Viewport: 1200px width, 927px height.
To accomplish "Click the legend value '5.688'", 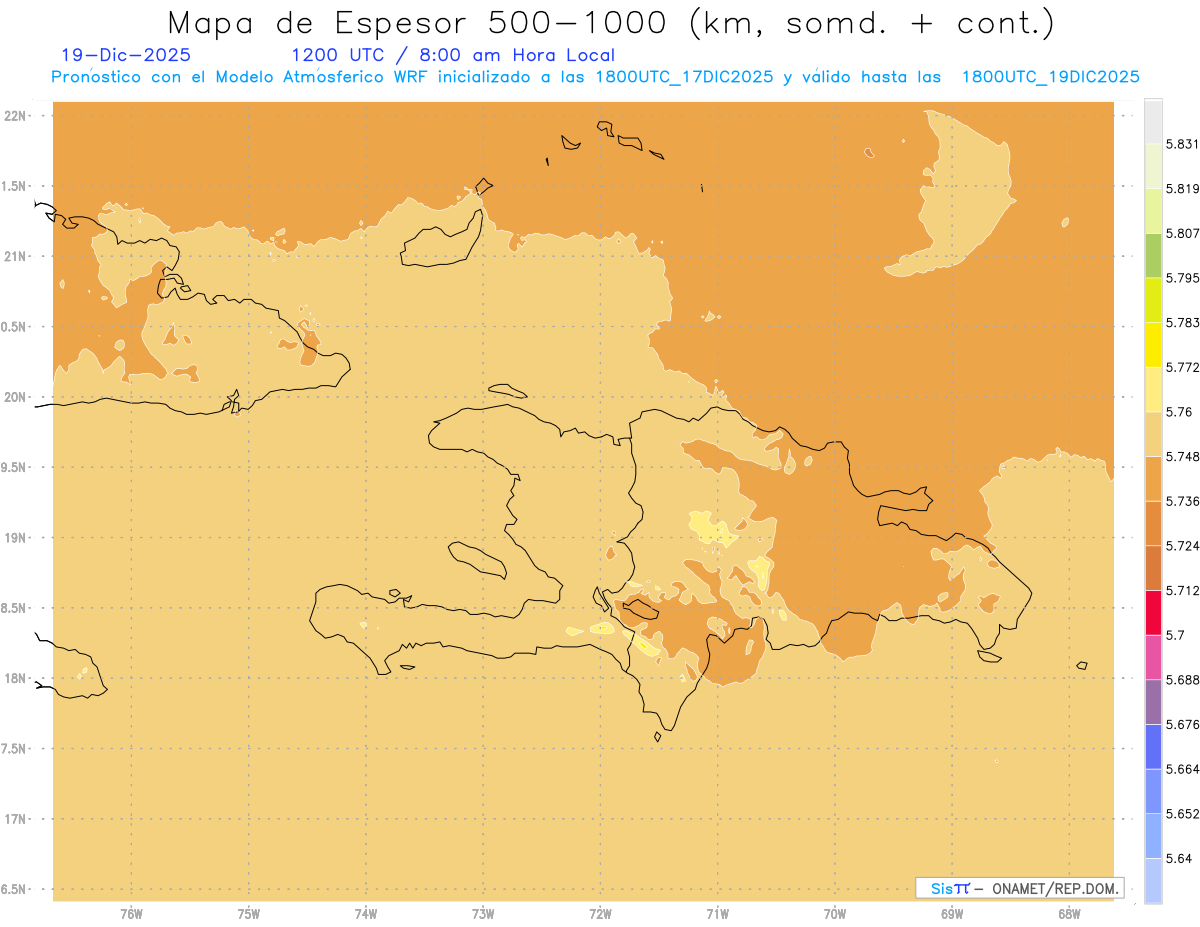I will tap(1182, 680).
